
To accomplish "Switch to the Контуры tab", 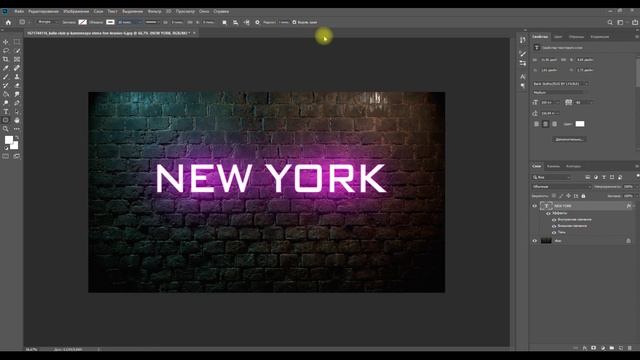I will click(573, 166).
